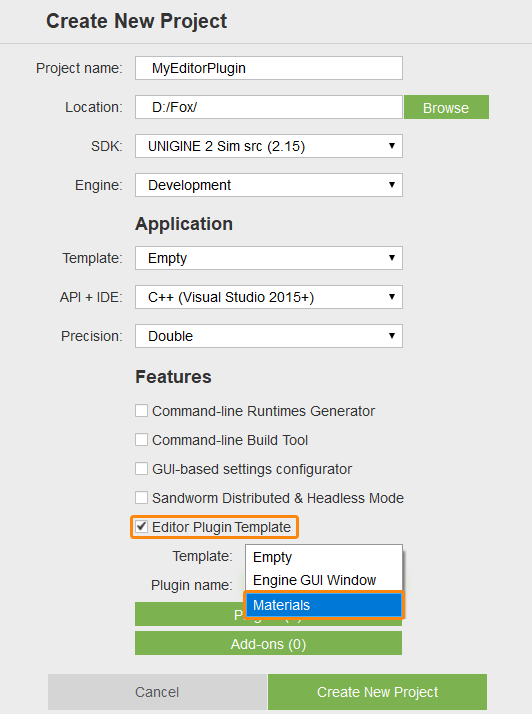
Task: Uncheck Editor Plugin Template checkbox
Action: point(142,527)
